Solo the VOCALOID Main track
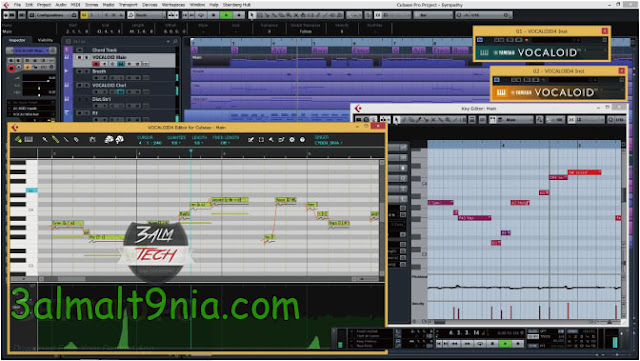Image resolution: width=640 pixels, height=361 pixels. point(87,58)
